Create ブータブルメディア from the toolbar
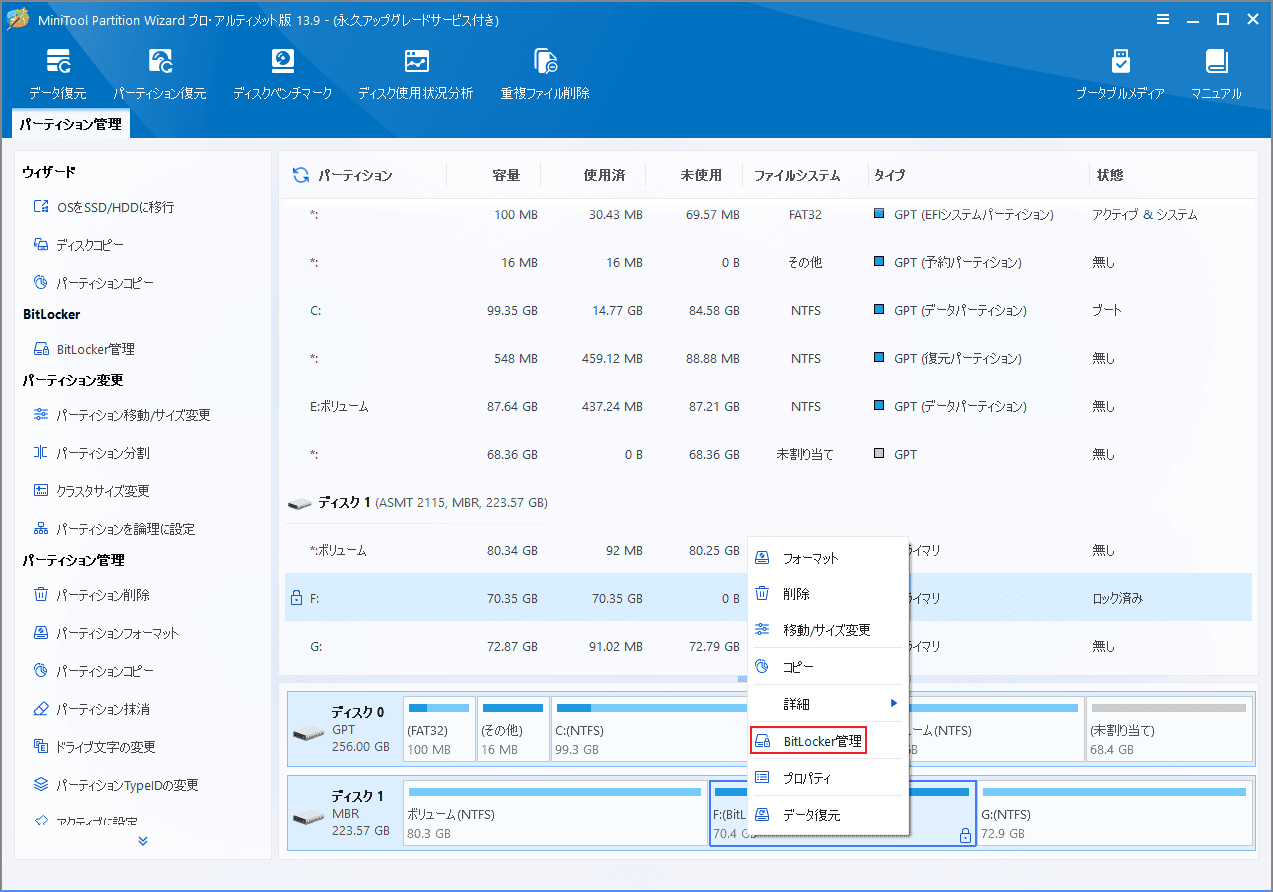 pos(1120,73)
